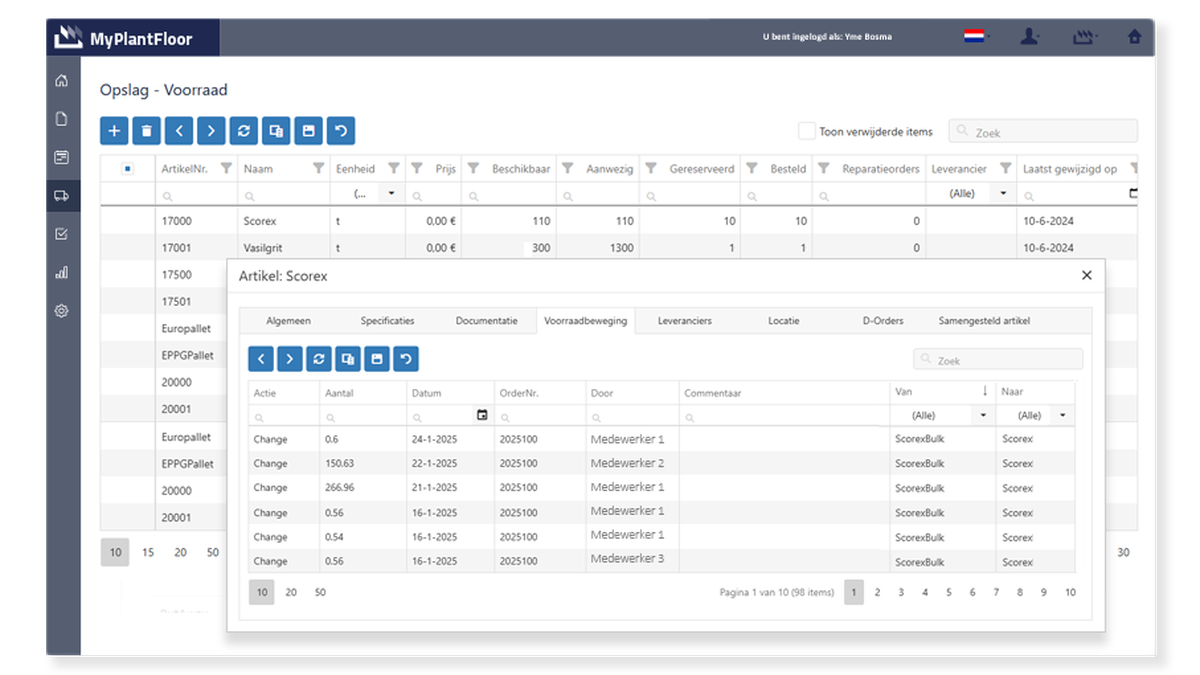
Task: Click the previous arrow in main toolbar
Action: coord(178,131)
